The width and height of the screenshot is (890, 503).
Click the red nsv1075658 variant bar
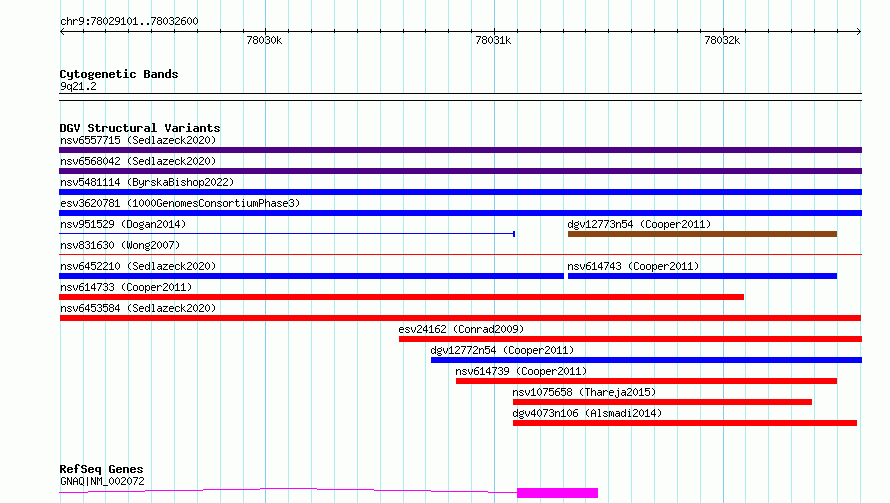[662, 402]
